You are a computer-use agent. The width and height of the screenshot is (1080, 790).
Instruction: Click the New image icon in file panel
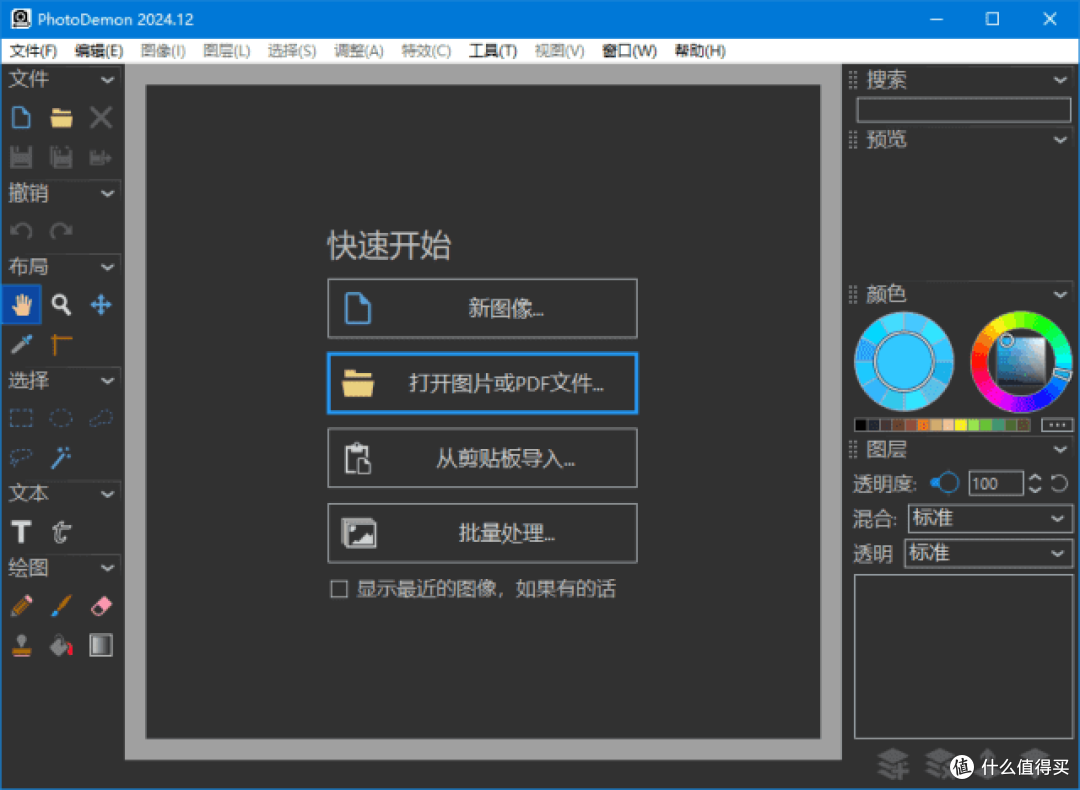pyautogui.click(x=21, y=118)
